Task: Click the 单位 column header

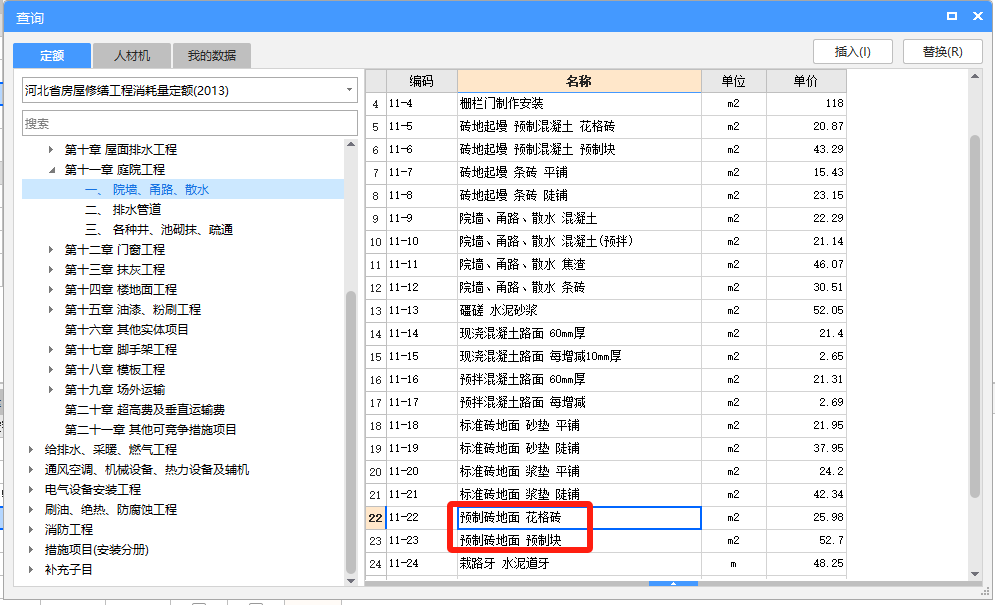Action: [734, 81]
